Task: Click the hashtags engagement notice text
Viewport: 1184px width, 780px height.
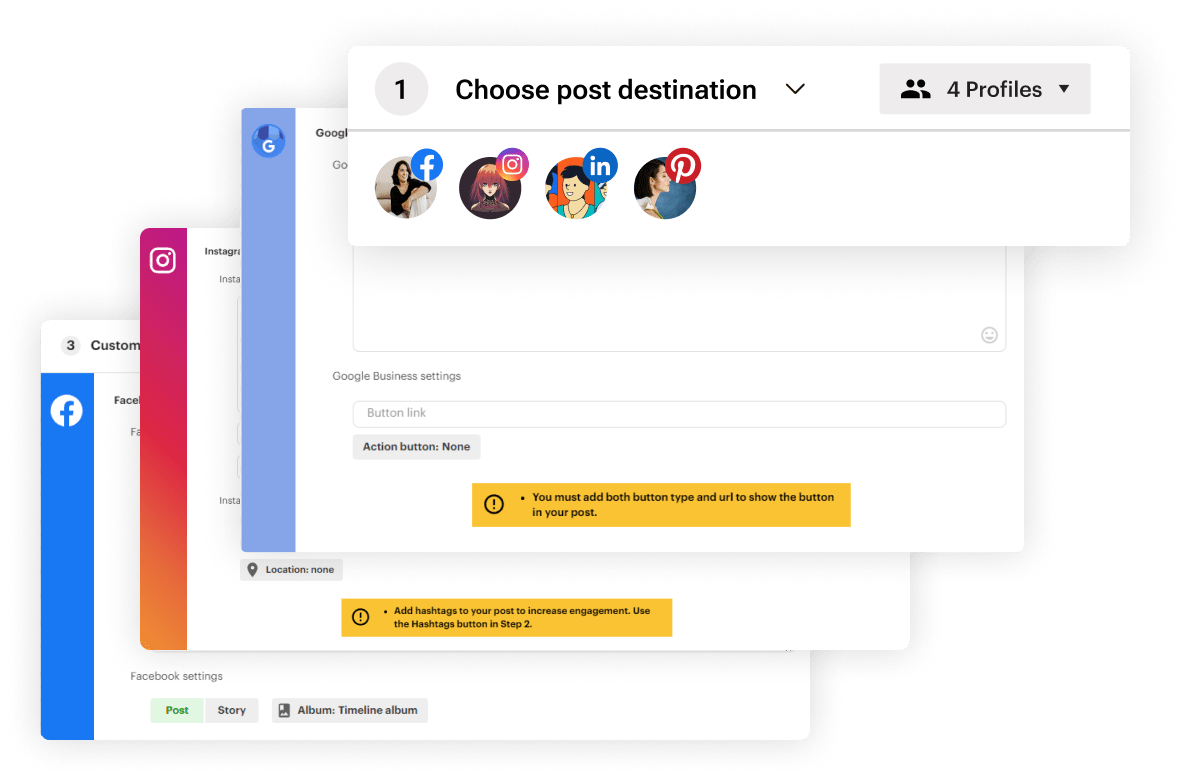Action: (522, 617)
